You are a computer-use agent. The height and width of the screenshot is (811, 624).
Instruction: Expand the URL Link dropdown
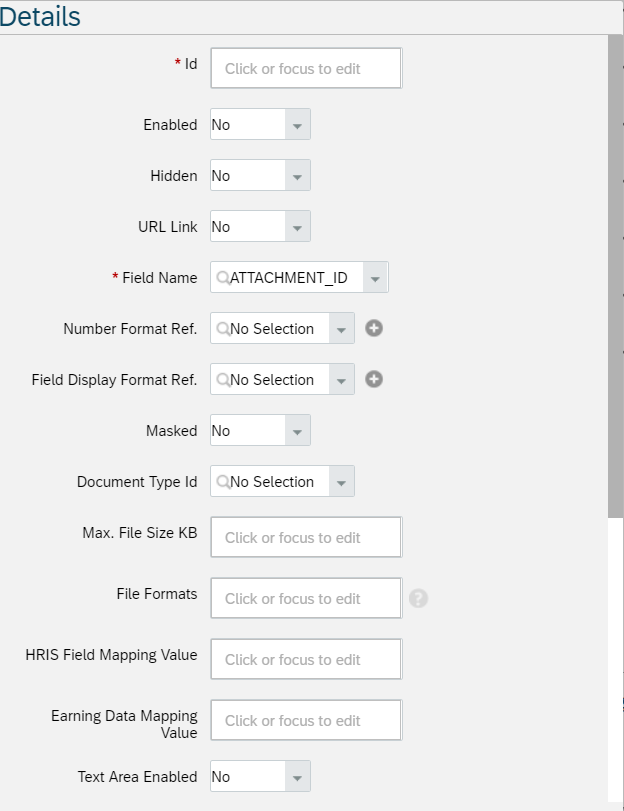[298, 226]
